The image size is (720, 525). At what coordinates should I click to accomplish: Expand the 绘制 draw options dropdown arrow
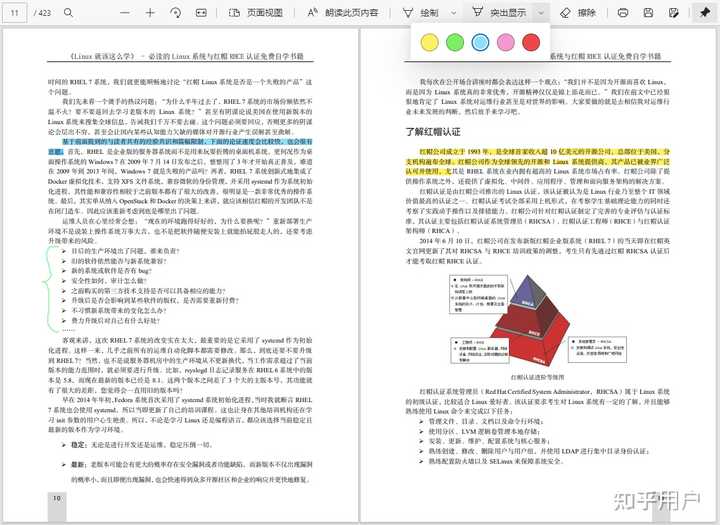tap(454, 13)
